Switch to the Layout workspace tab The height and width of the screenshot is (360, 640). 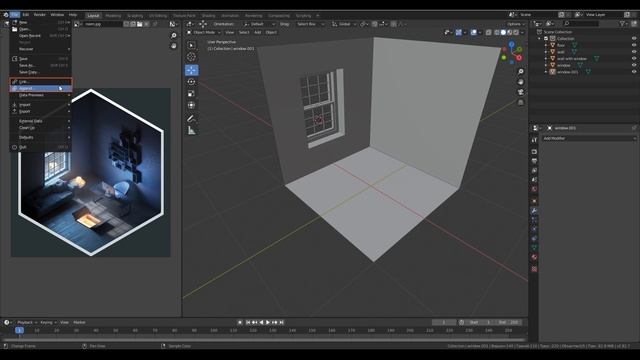[x=93, y=16]
